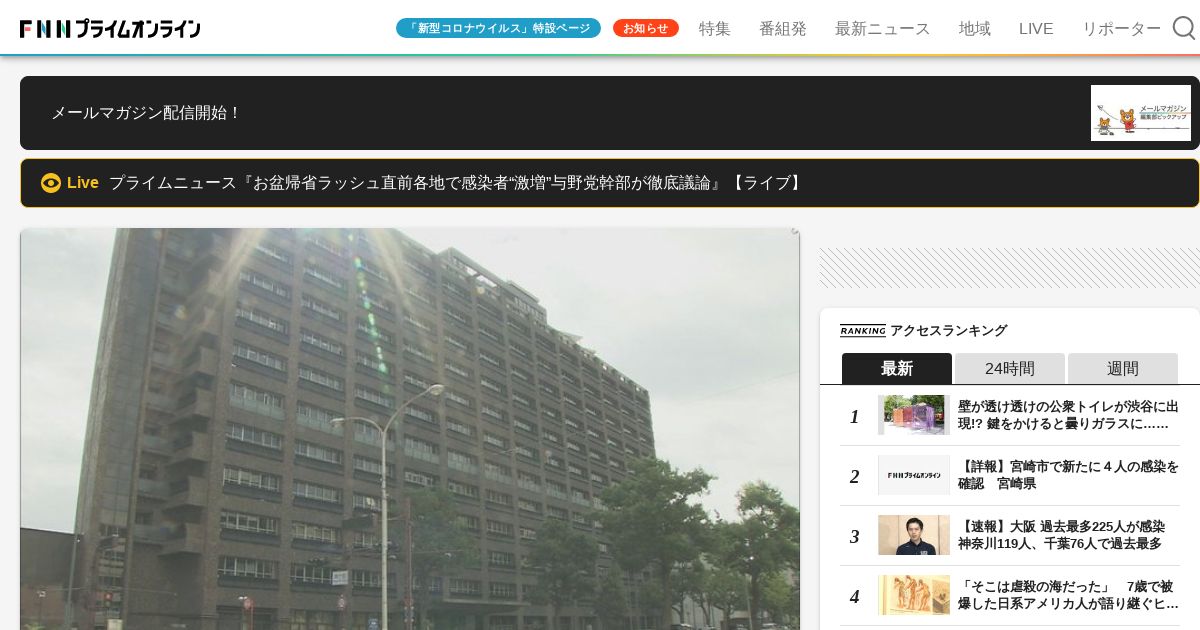Viewport: 1200px width, 630px height.
Task: Open the 新型コロナウイルス特設ページ button
Action: pyautogui.click(x=498, y=28)
